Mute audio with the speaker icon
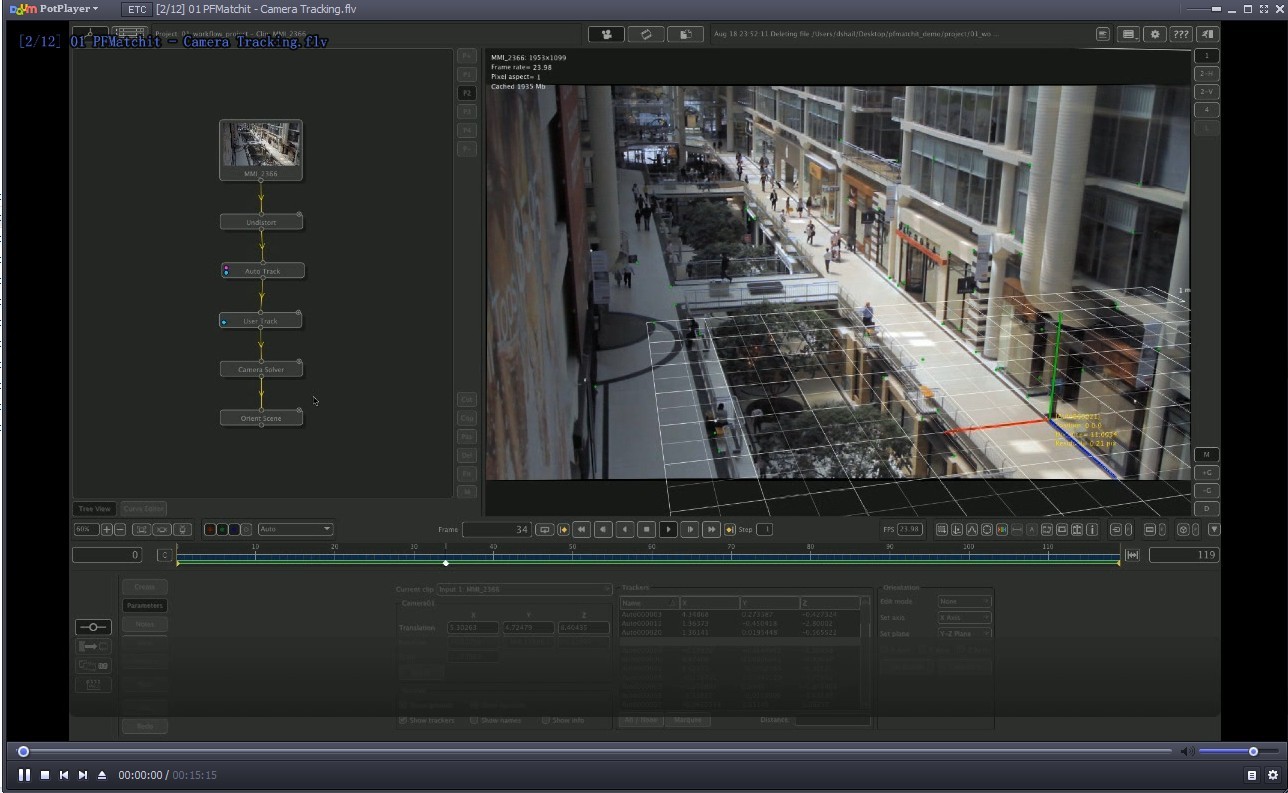The image size is (1288, 793). 1186,751
